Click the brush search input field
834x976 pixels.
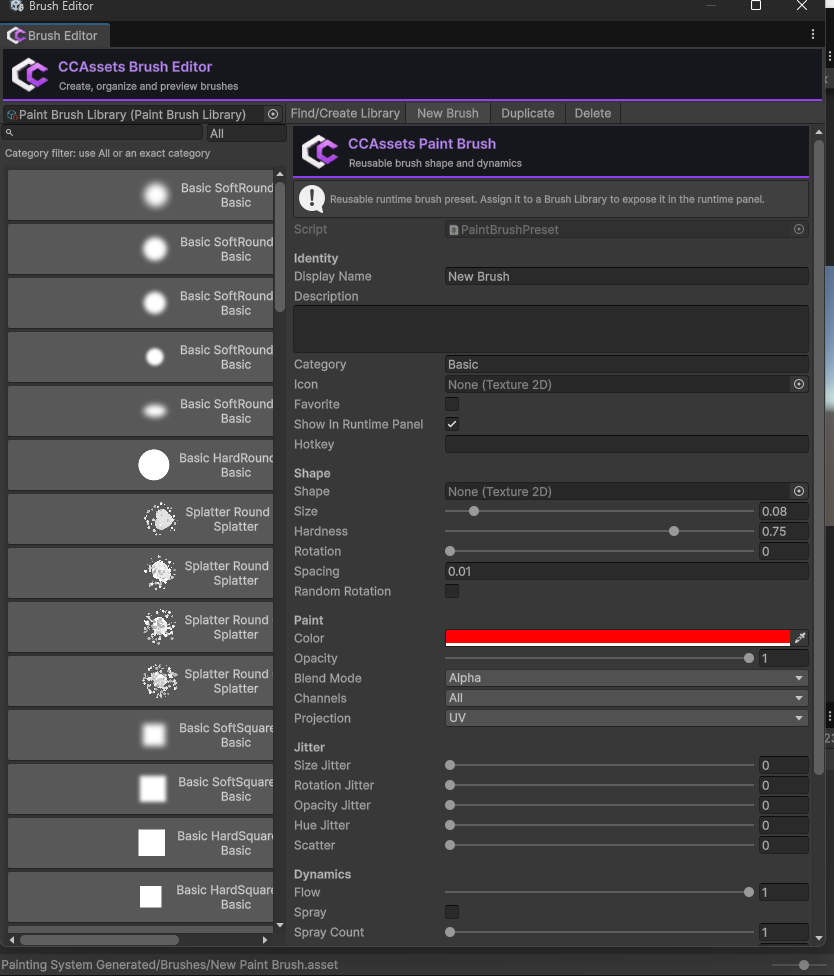click(103, 133)
